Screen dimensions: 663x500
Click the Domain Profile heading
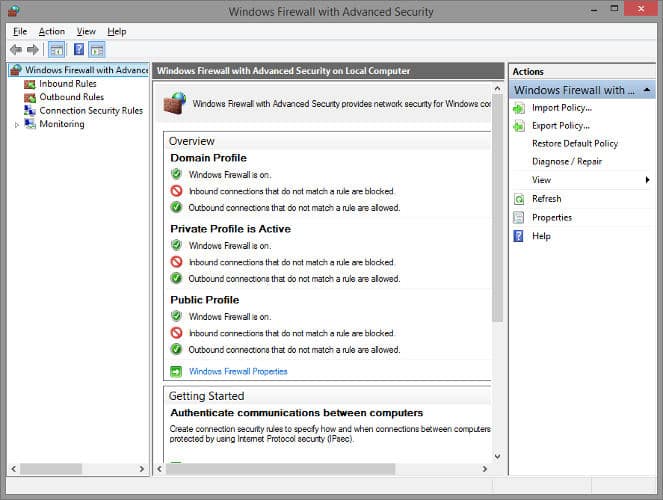pos(208,158)
